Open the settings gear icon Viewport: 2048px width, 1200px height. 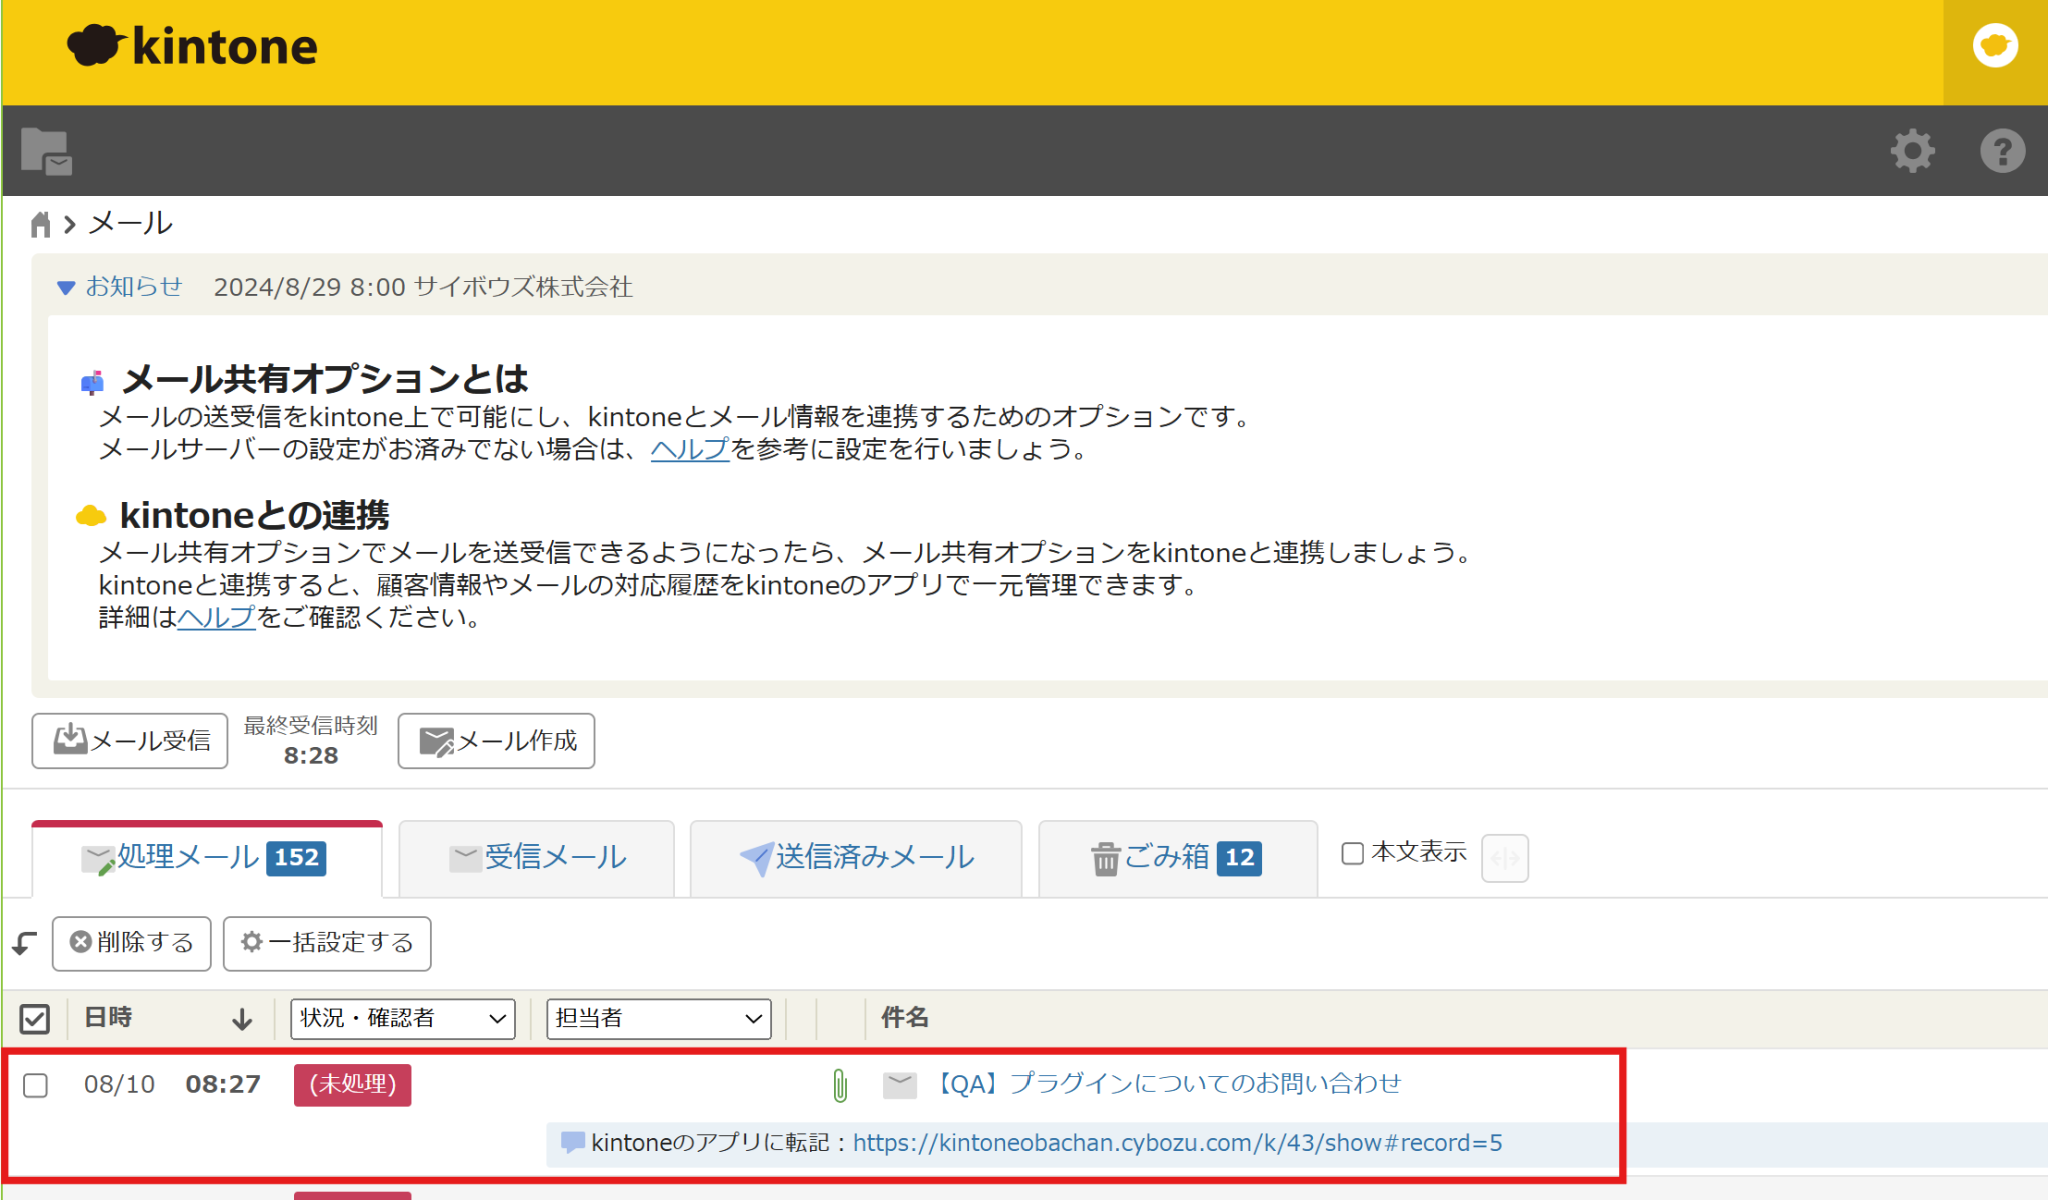click(1911, 150)
